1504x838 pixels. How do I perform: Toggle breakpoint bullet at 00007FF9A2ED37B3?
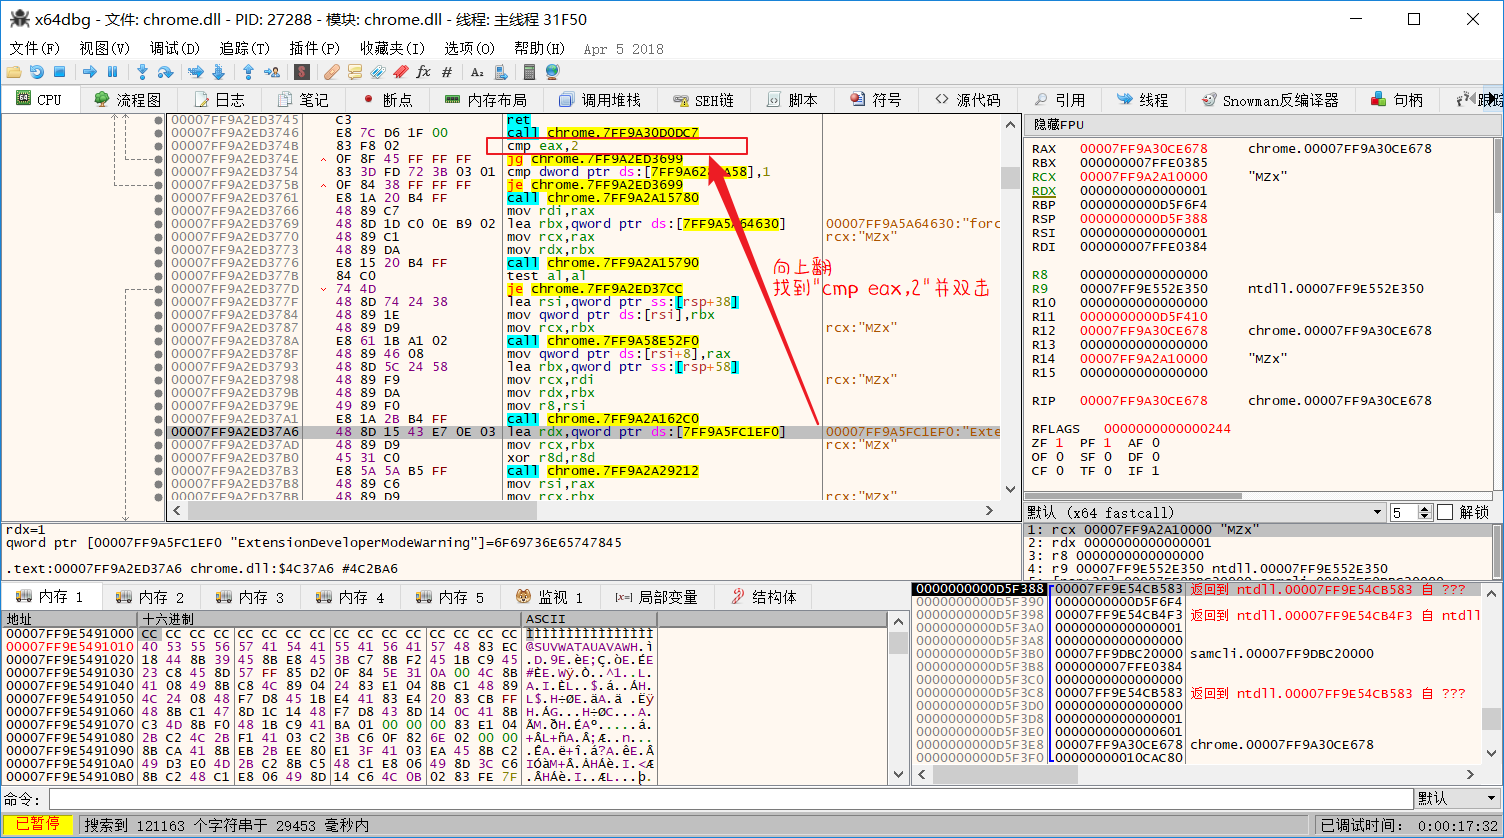tap(158, 471)
